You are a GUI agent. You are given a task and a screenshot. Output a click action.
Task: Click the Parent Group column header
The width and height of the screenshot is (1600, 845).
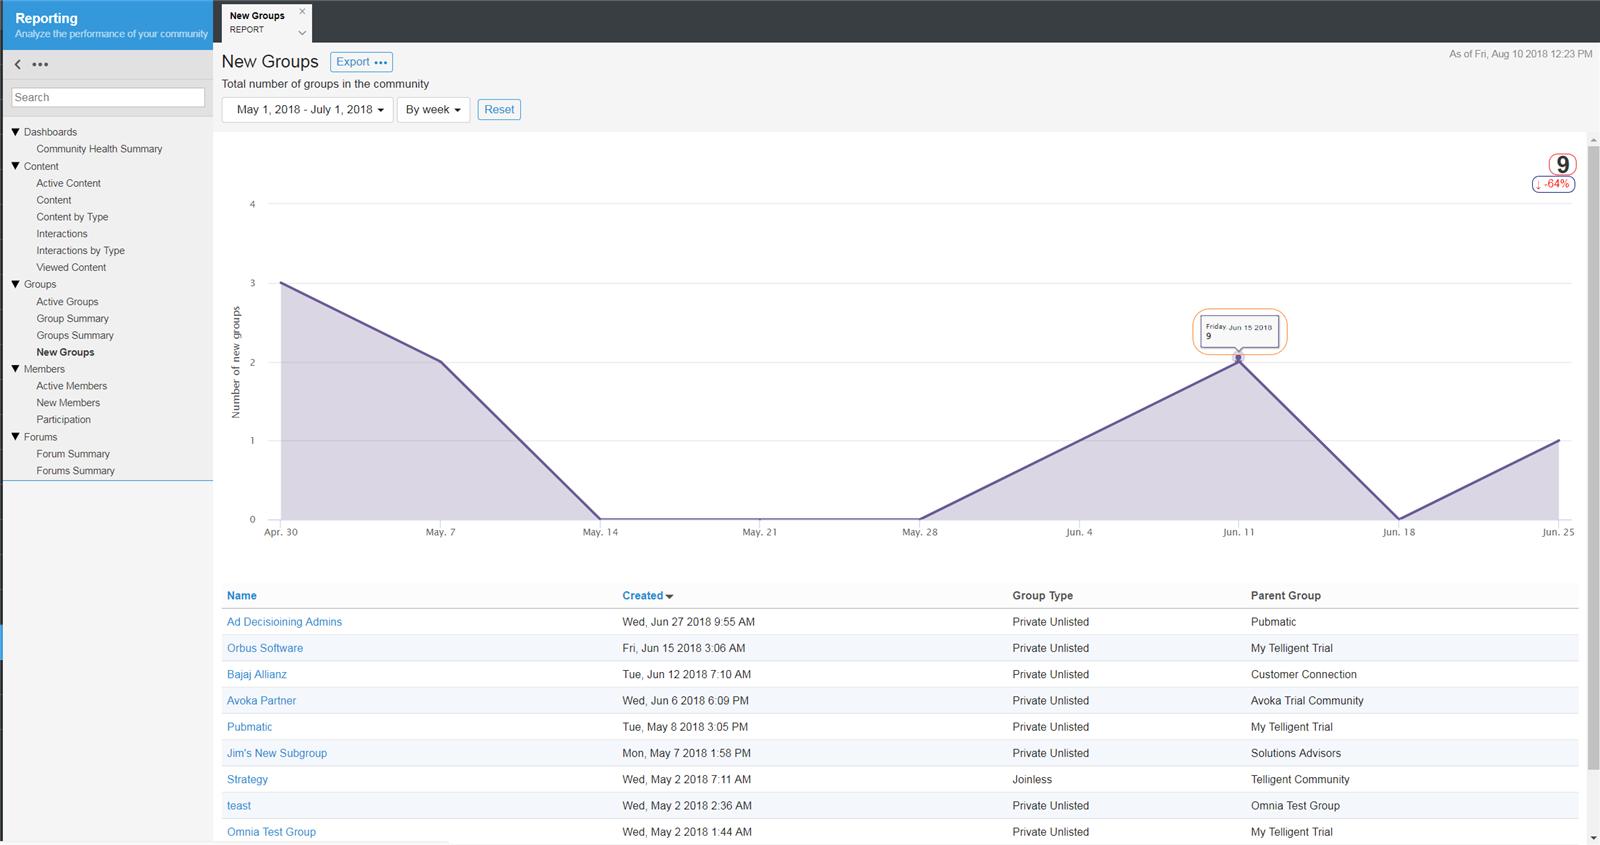point(1285,596)
